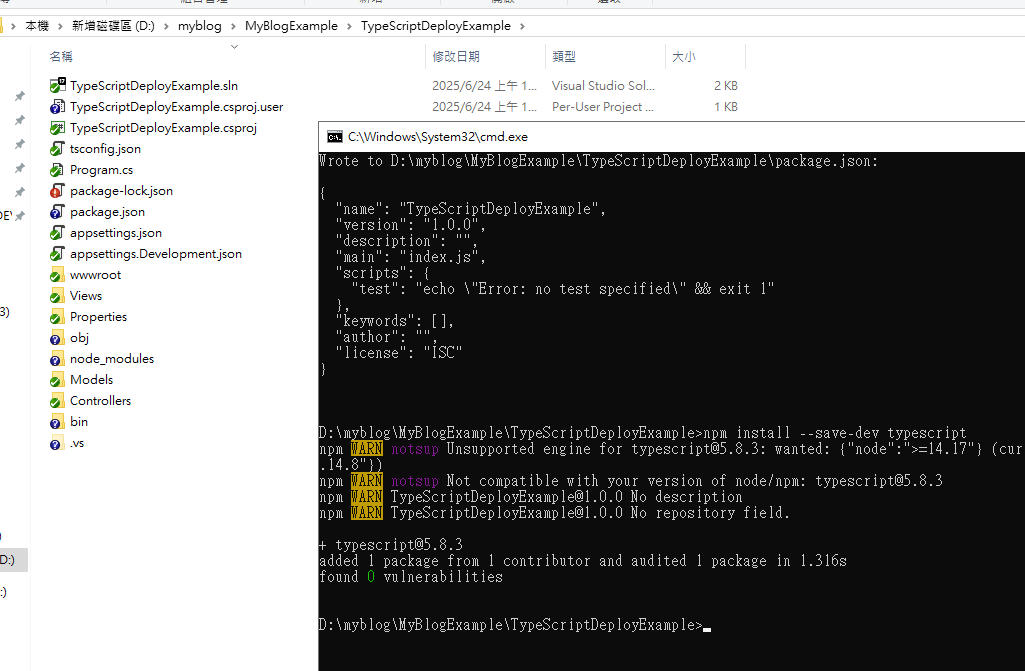Select Models folder icon

[58, 379]
